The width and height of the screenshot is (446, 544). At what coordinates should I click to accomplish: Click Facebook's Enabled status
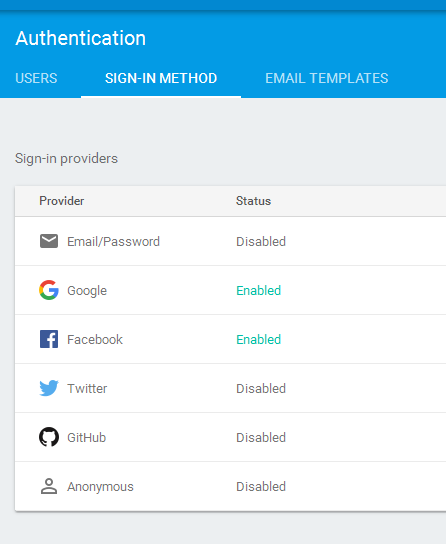pyautogui.click(x=258, y=339)
